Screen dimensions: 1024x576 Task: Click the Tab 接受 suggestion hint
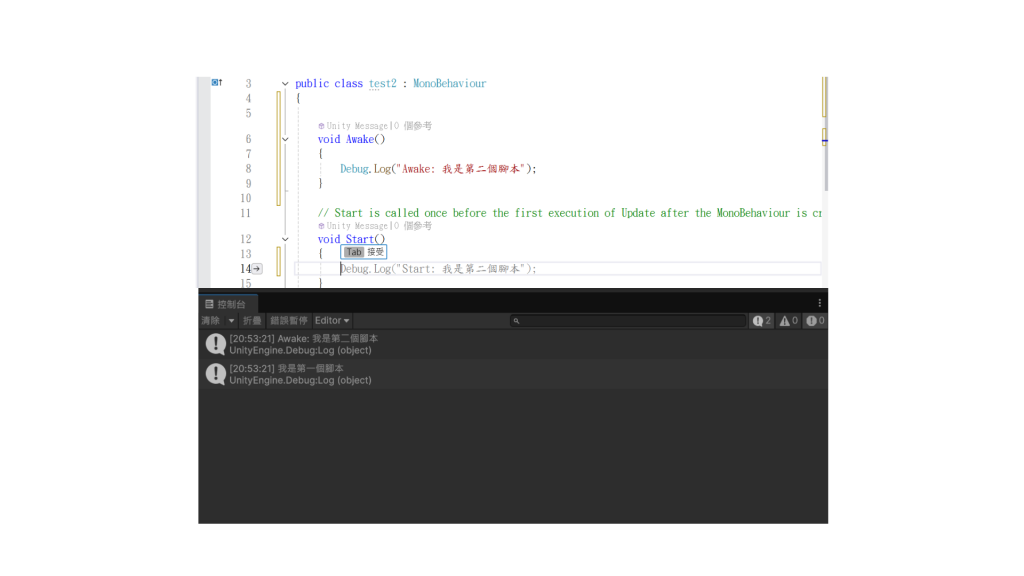click(364, 252)
